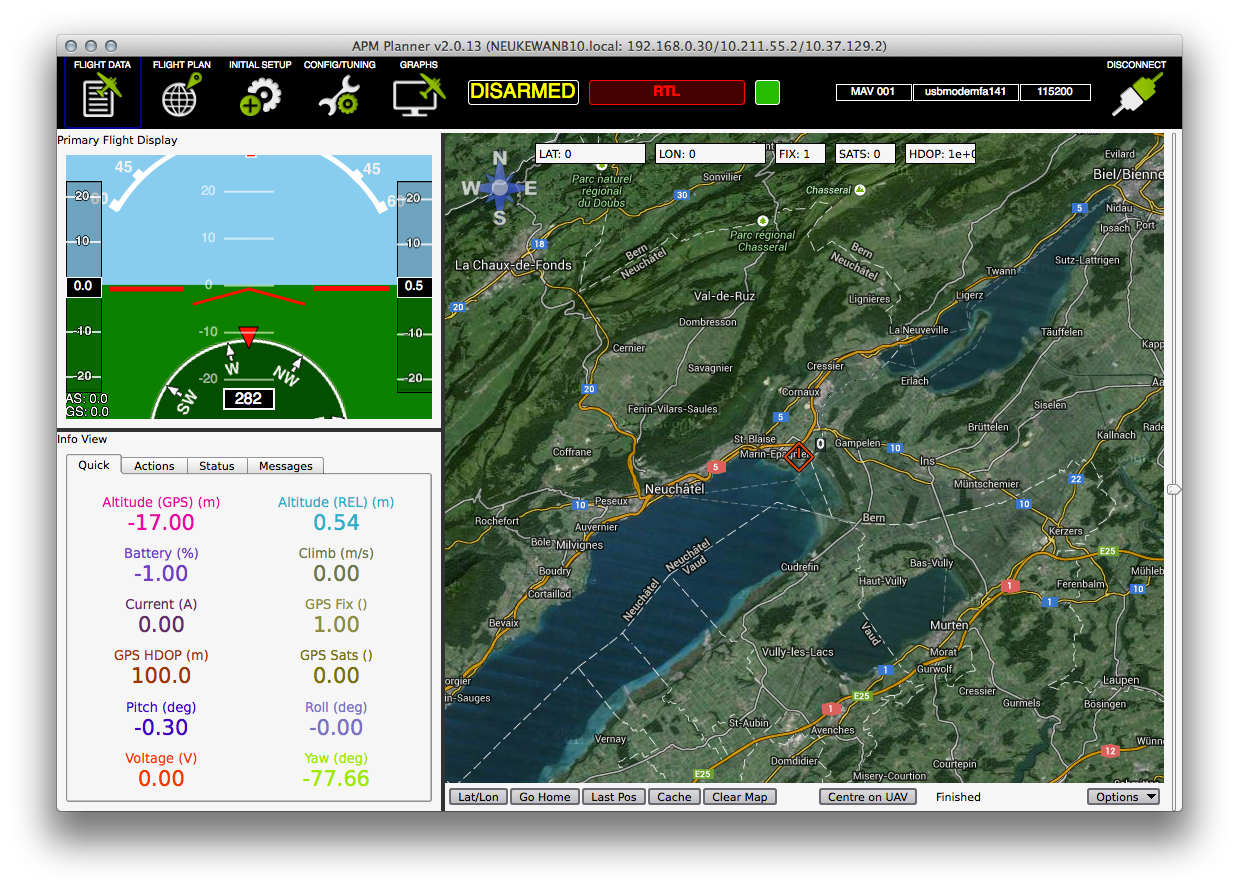Click the compass rose on map
This screenshot has height=890, width=1239.
click(499, 188)
